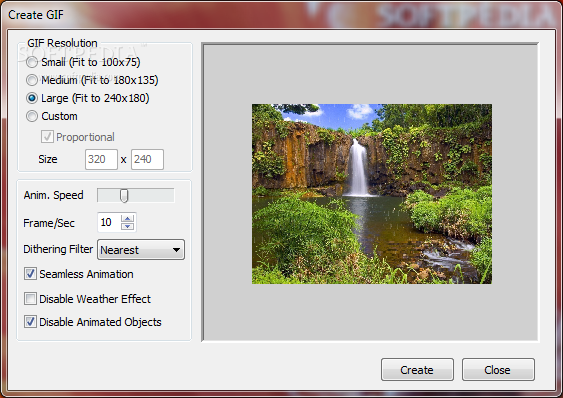
Task: Click the Anim. Speed label
Action: pyautogui.click(x=53, y=195)
